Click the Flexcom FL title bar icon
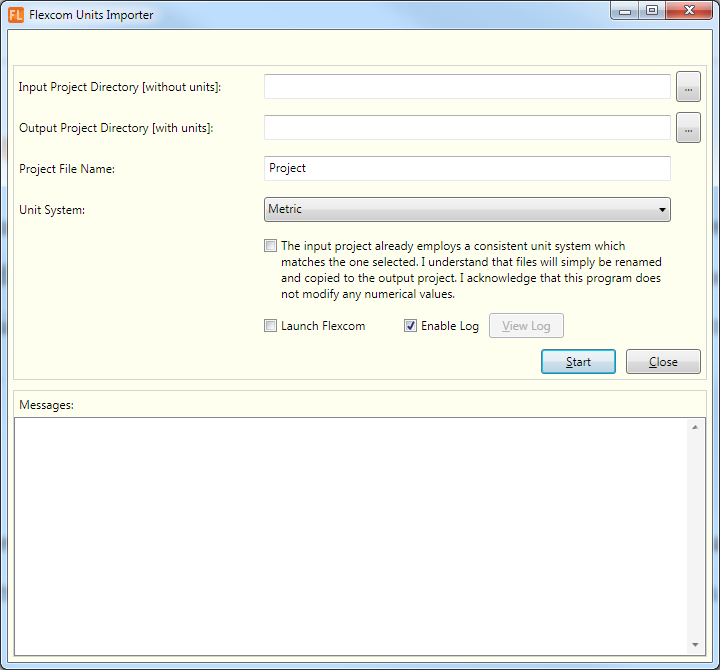The height and width of the screenshot is (670, 720). (16, 15)
